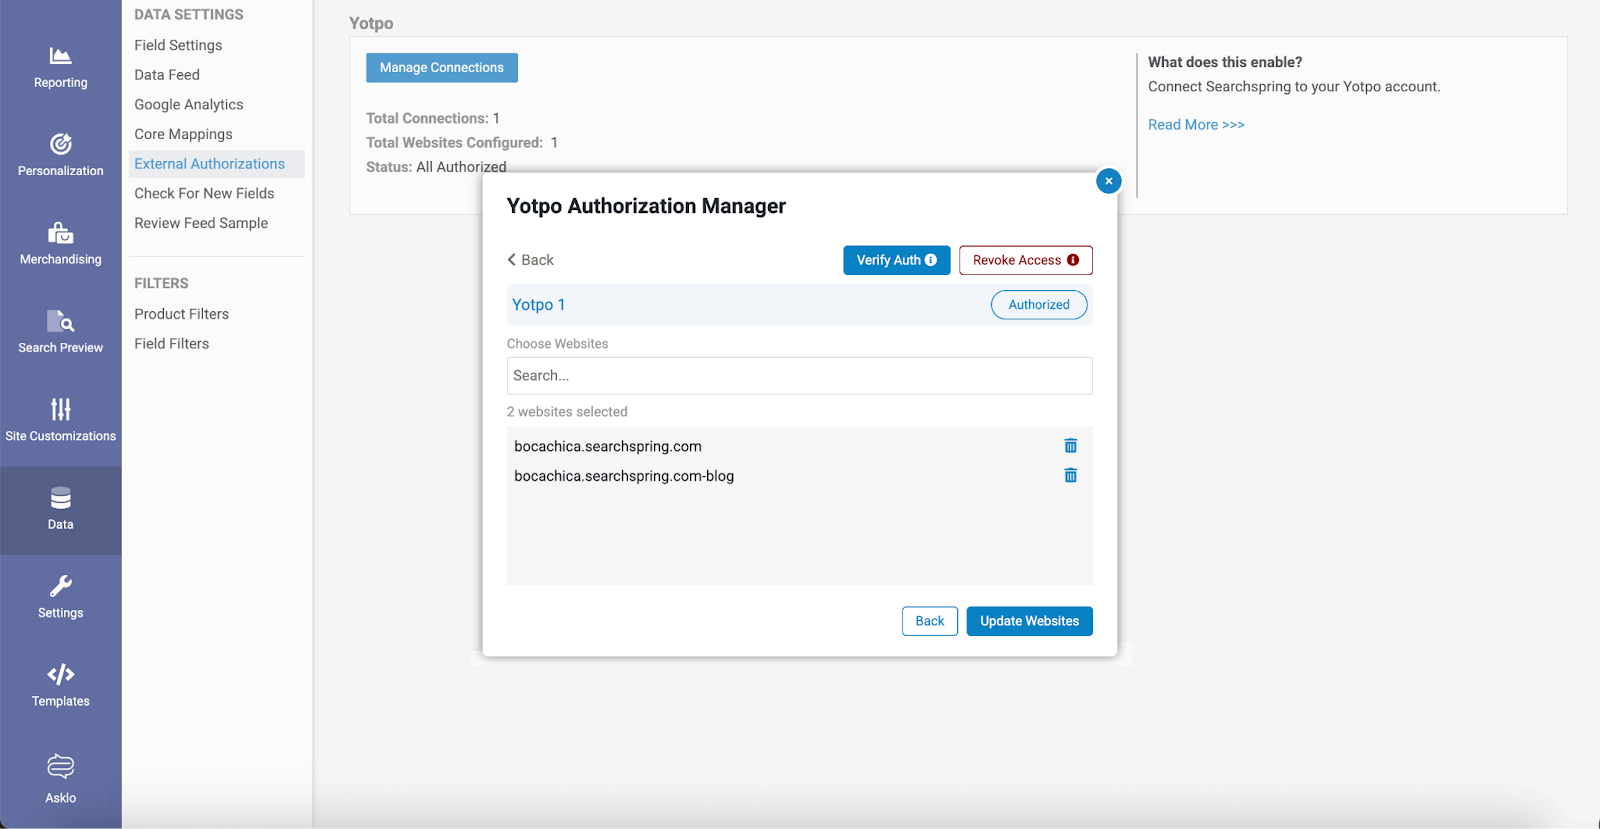Open the Read More >>> link
The image size is (1600, 829).
(x=1196, y=125)
